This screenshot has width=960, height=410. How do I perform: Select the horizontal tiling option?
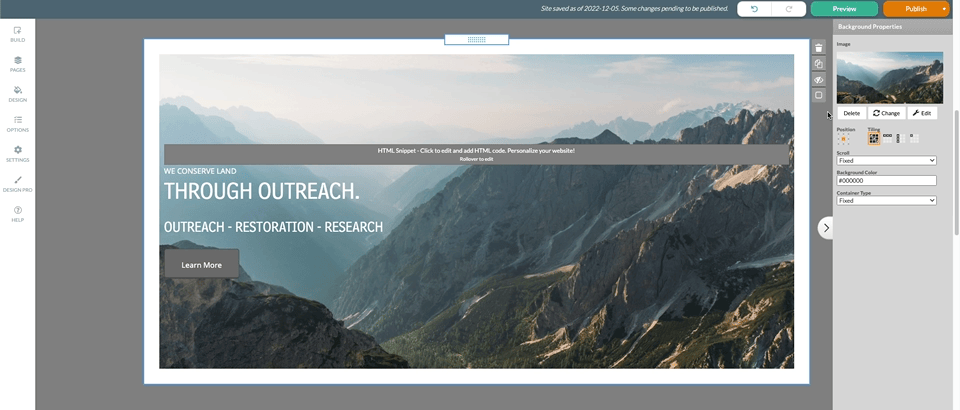[887, 138]
